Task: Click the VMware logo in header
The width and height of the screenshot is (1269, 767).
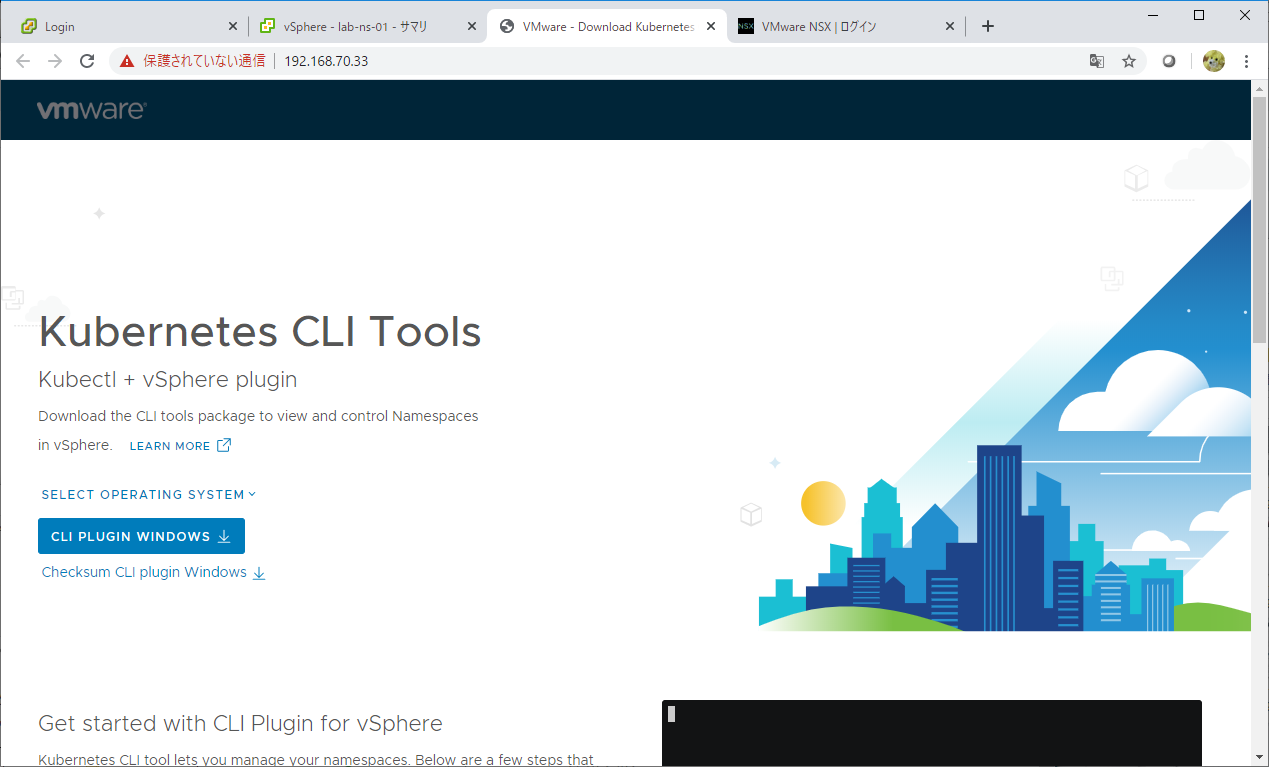Action: point(91,110)
